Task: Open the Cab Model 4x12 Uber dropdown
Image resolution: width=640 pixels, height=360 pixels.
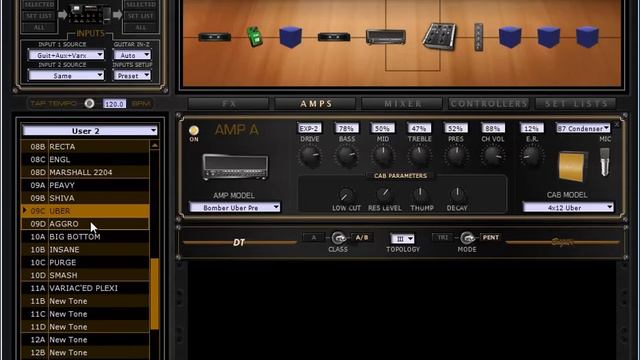Action: tap(568, 207)
